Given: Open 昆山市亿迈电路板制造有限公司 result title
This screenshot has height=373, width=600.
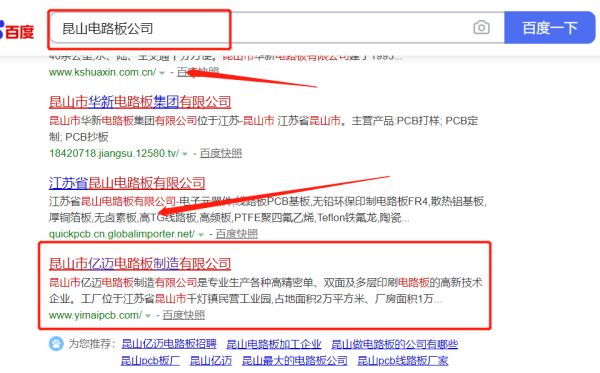Looking at the screenshot, I should tap(140, 264).
